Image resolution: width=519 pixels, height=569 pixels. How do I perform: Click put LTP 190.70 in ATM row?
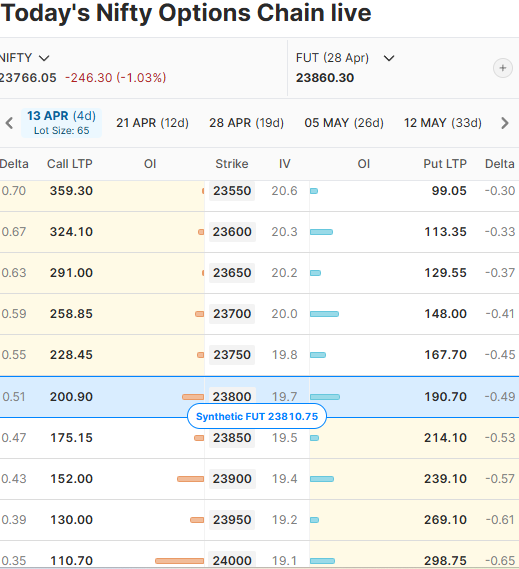[x=446, y=397]
